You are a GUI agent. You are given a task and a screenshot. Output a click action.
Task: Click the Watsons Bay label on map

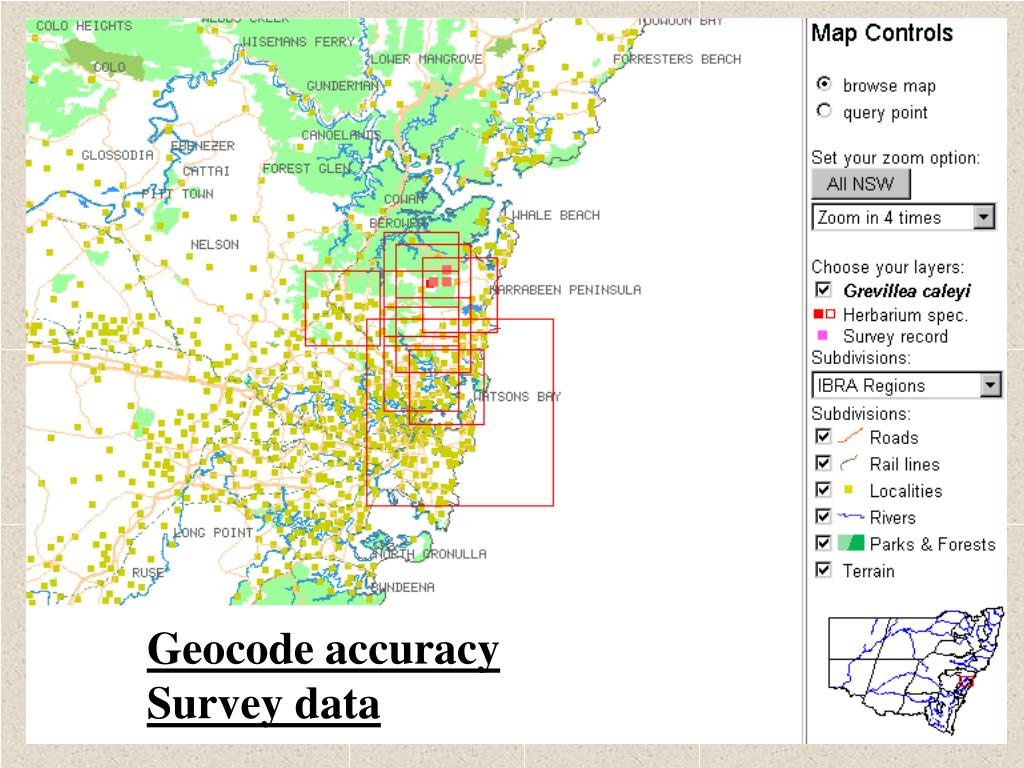tap(516, 397)
